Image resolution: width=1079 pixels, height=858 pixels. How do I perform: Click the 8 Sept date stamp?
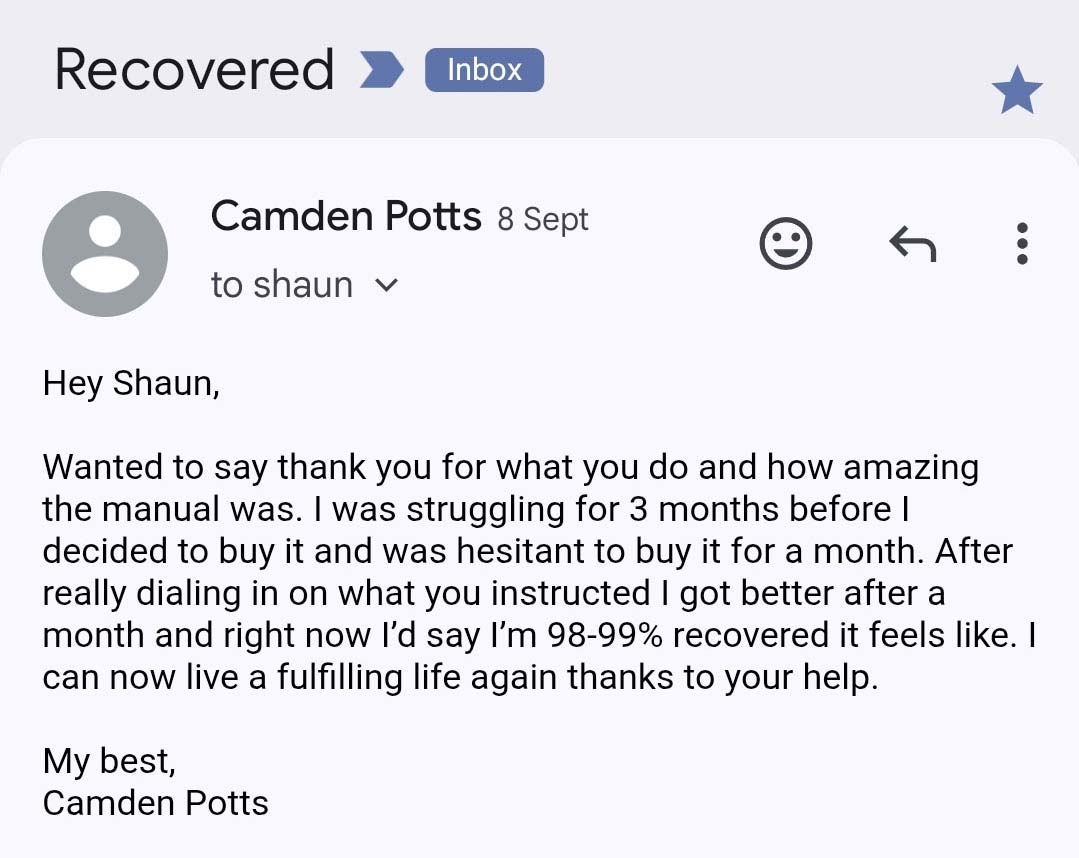543,219
